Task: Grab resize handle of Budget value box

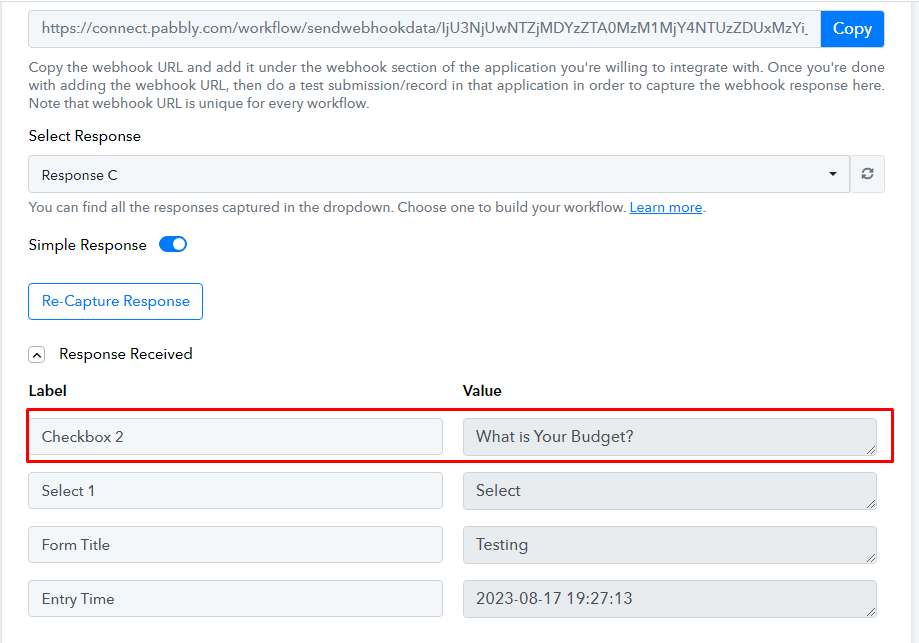Action: (871, 450)
